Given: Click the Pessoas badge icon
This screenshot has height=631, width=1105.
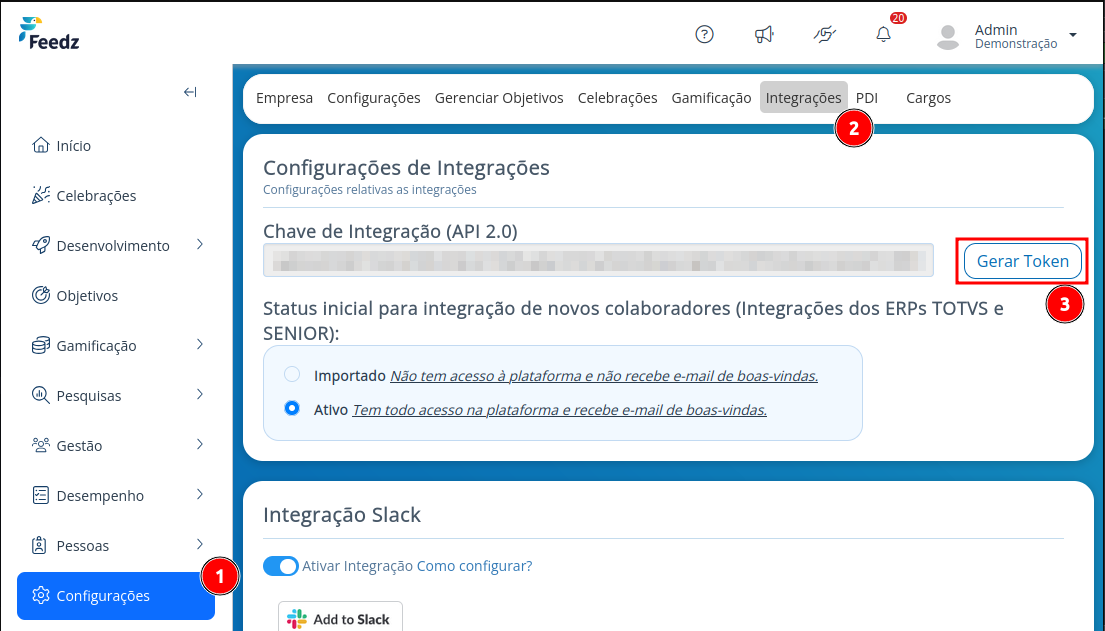Looking at the screenshot, I should pyautogui.click(x=40, y=545).
